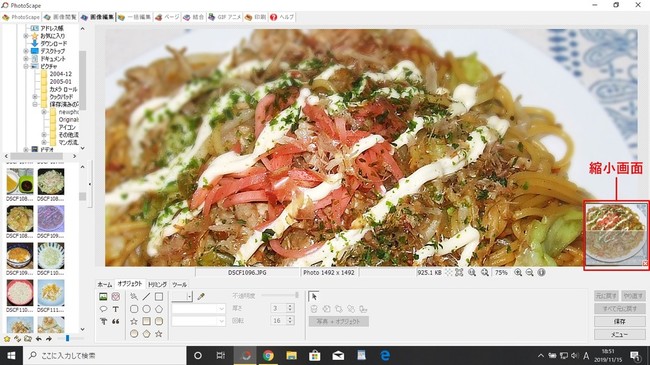The width and height of the screenshot is (650, 365).
Task: Expand the デスクトップ tree node
Action: point(26,51)
